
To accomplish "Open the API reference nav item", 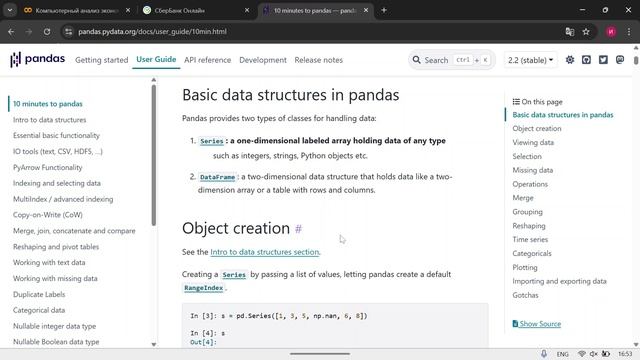I will click(207, 60).
